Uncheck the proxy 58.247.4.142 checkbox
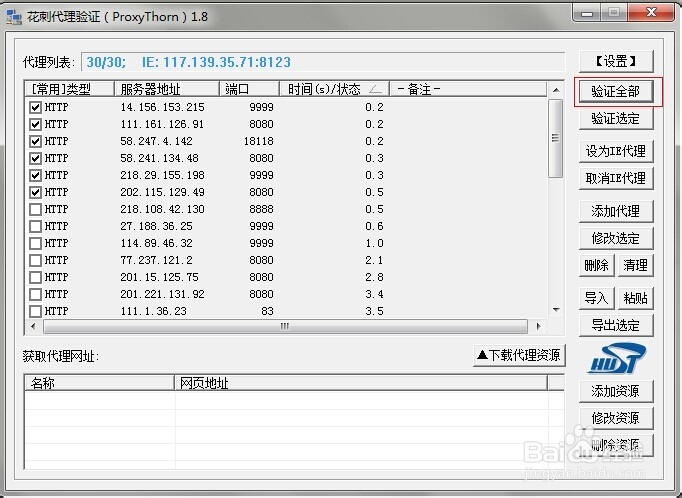 [35, 141]
